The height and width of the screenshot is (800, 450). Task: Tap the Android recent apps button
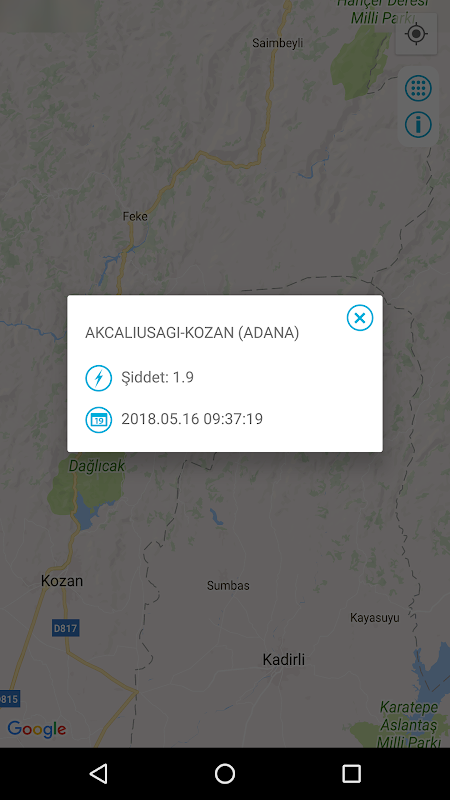point(351,773)
